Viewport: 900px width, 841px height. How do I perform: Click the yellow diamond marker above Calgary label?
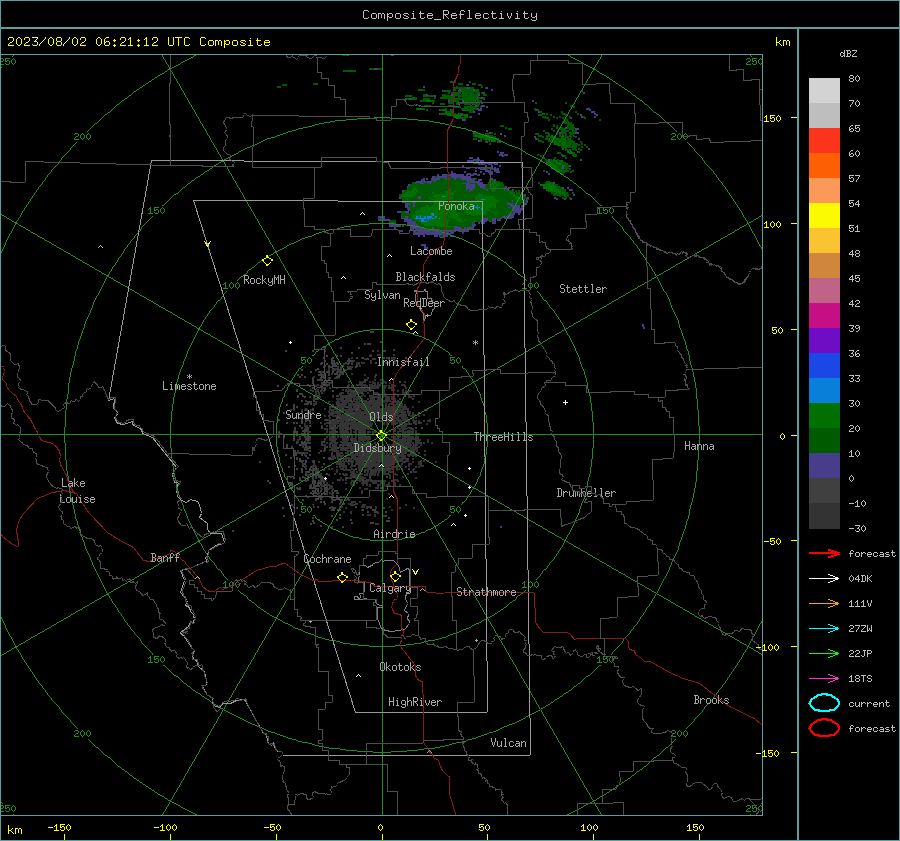pyautogui.click(x=395, y=576)
